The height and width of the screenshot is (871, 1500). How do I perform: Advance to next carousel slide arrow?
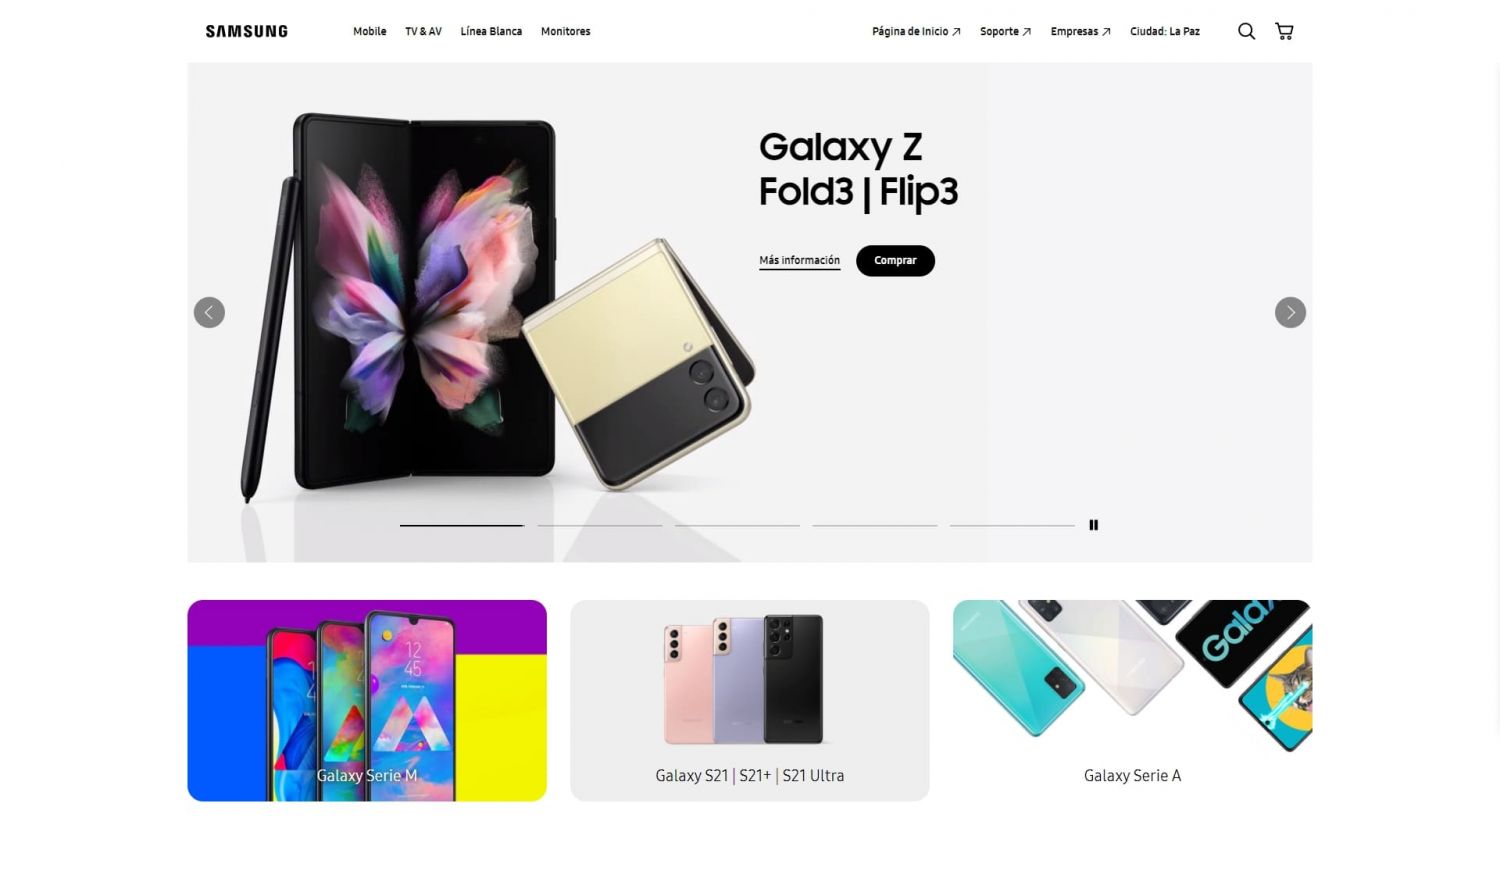pos(1290,312)
